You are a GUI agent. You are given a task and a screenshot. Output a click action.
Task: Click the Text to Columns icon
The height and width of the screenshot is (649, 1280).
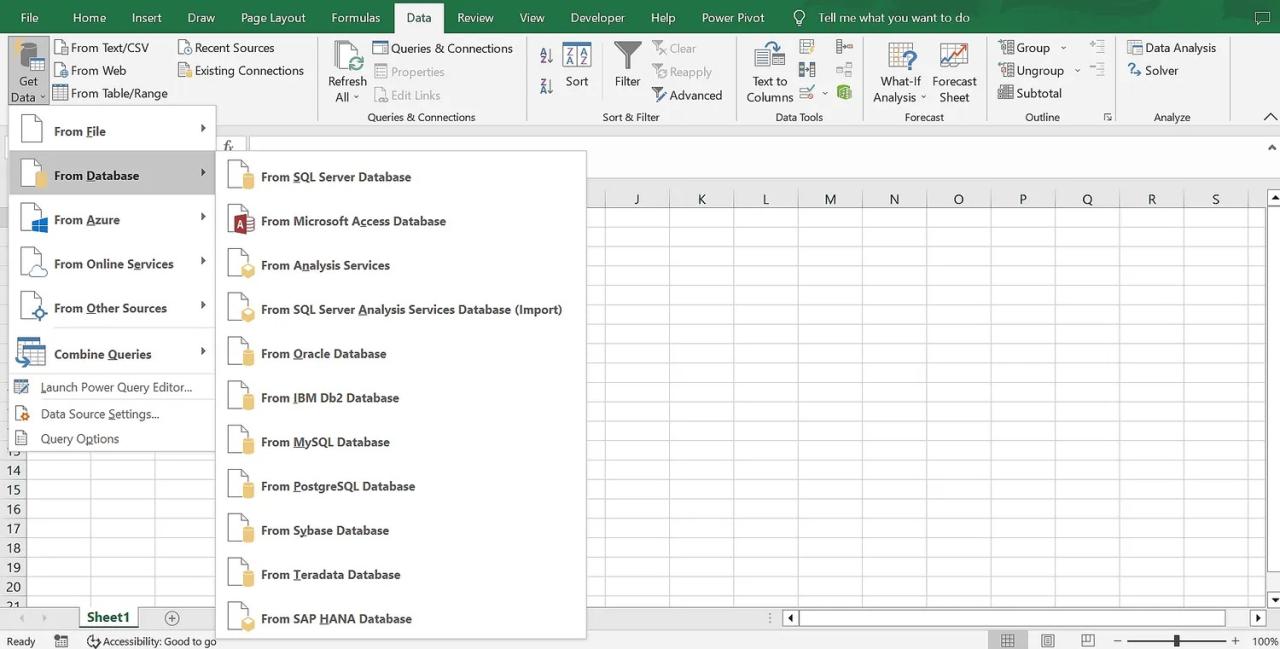click(769, 56)
